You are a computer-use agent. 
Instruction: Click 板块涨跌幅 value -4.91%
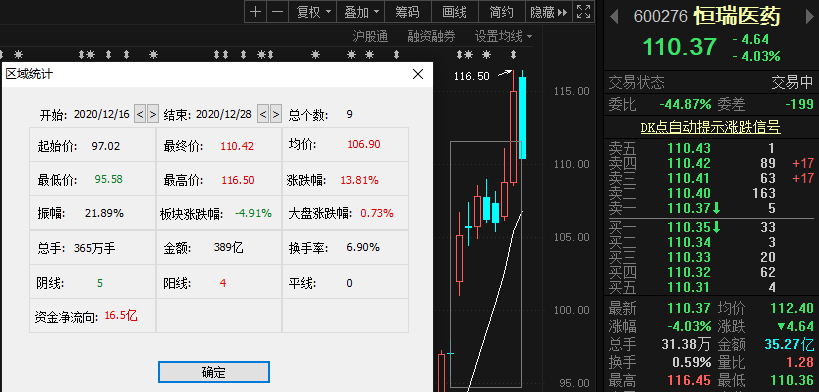pos(253,213)
